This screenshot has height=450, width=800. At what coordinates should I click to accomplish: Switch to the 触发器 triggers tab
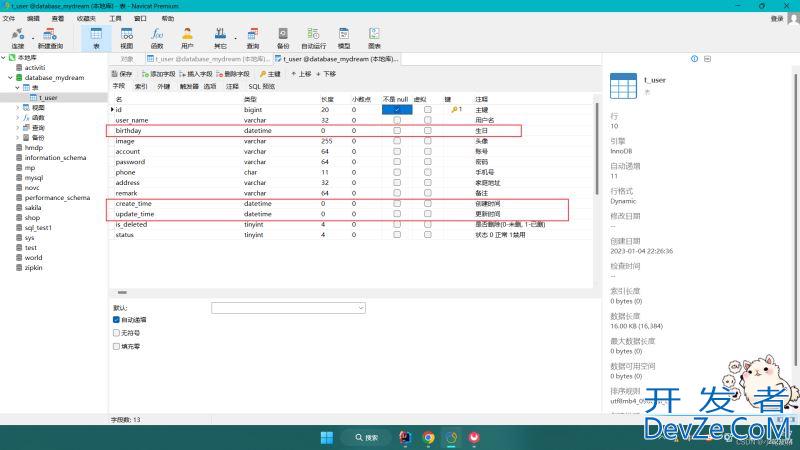(189, 86)
